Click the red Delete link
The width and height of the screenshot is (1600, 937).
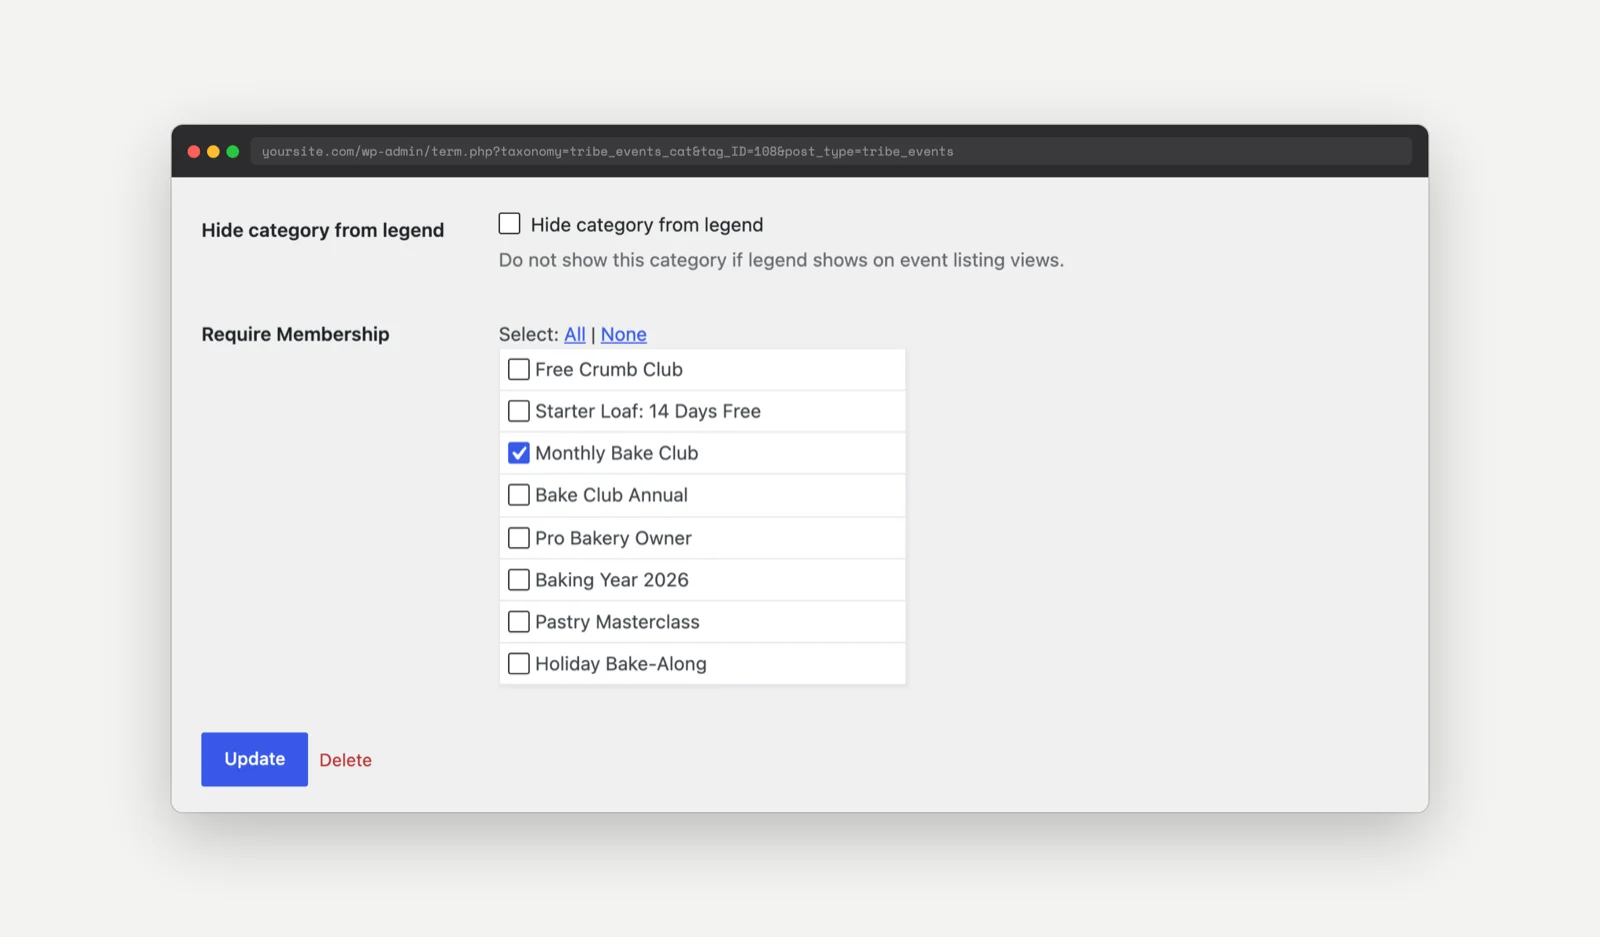point(345,760)
